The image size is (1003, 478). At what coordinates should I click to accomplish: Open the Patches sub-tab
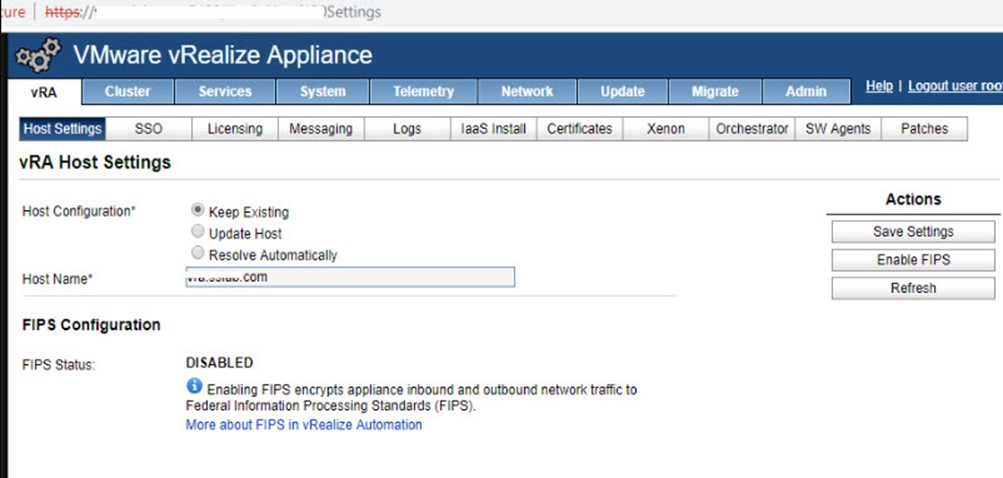click(924, 129)
